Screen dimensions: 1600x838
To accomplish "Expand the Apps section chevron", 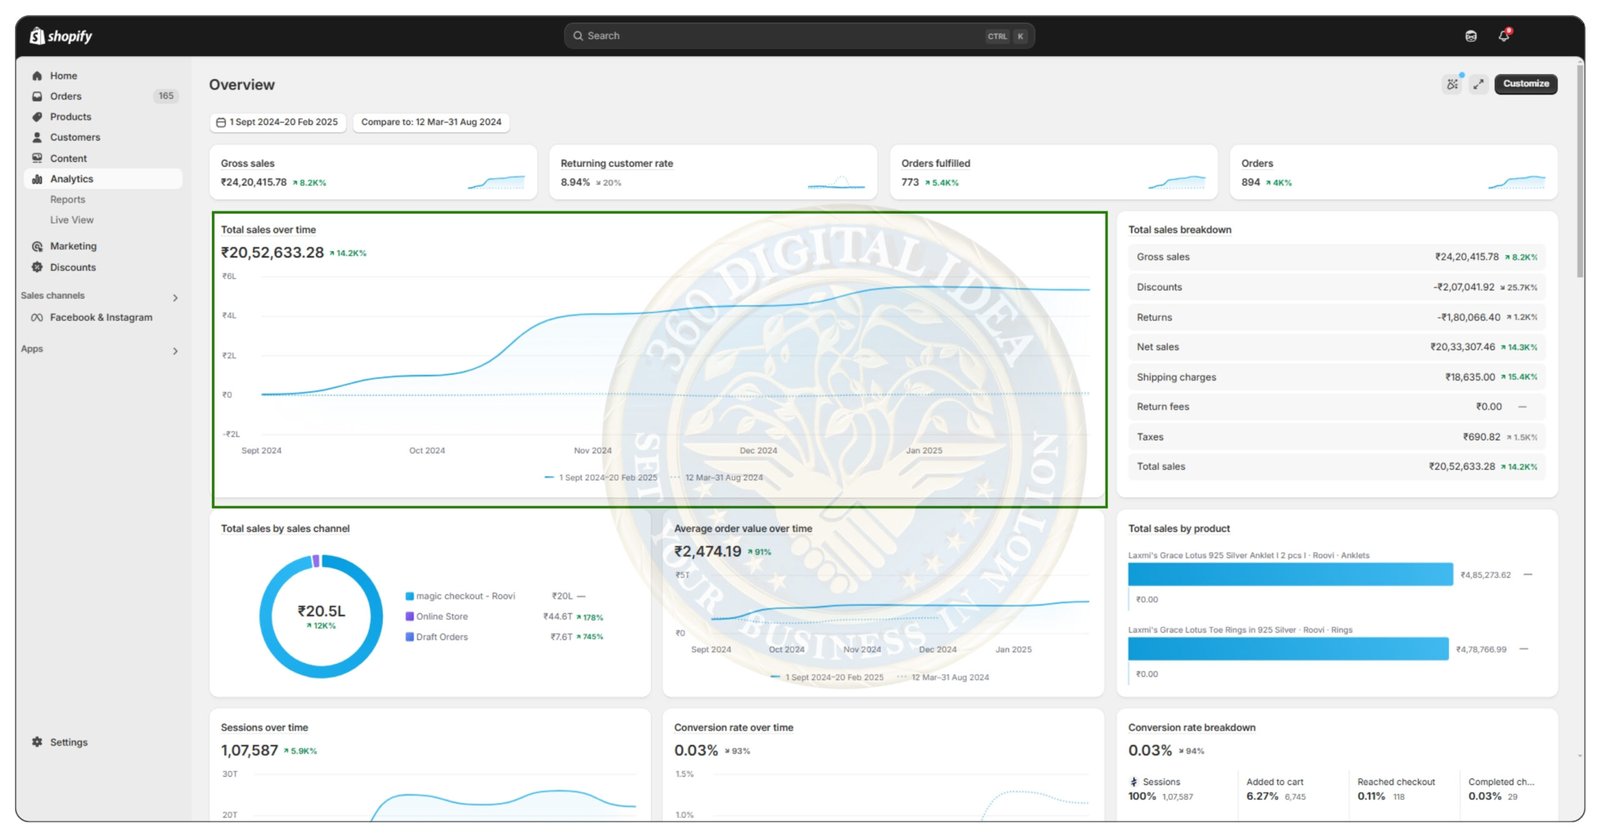I will (175, 350).
